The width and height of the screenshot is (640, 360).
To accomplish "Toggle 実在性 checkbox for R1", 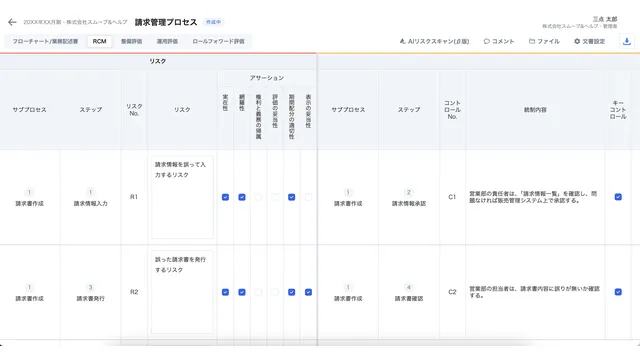I will point(225,197).
